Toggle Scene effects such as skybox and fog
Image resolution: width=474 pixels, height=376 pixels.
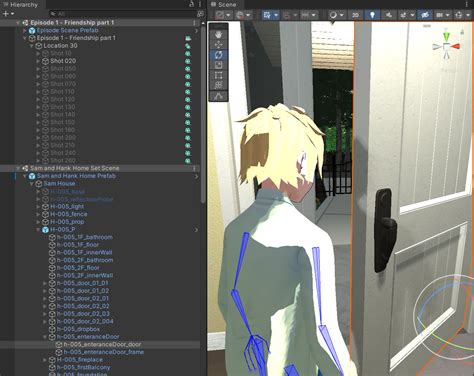tap(404, 15)
